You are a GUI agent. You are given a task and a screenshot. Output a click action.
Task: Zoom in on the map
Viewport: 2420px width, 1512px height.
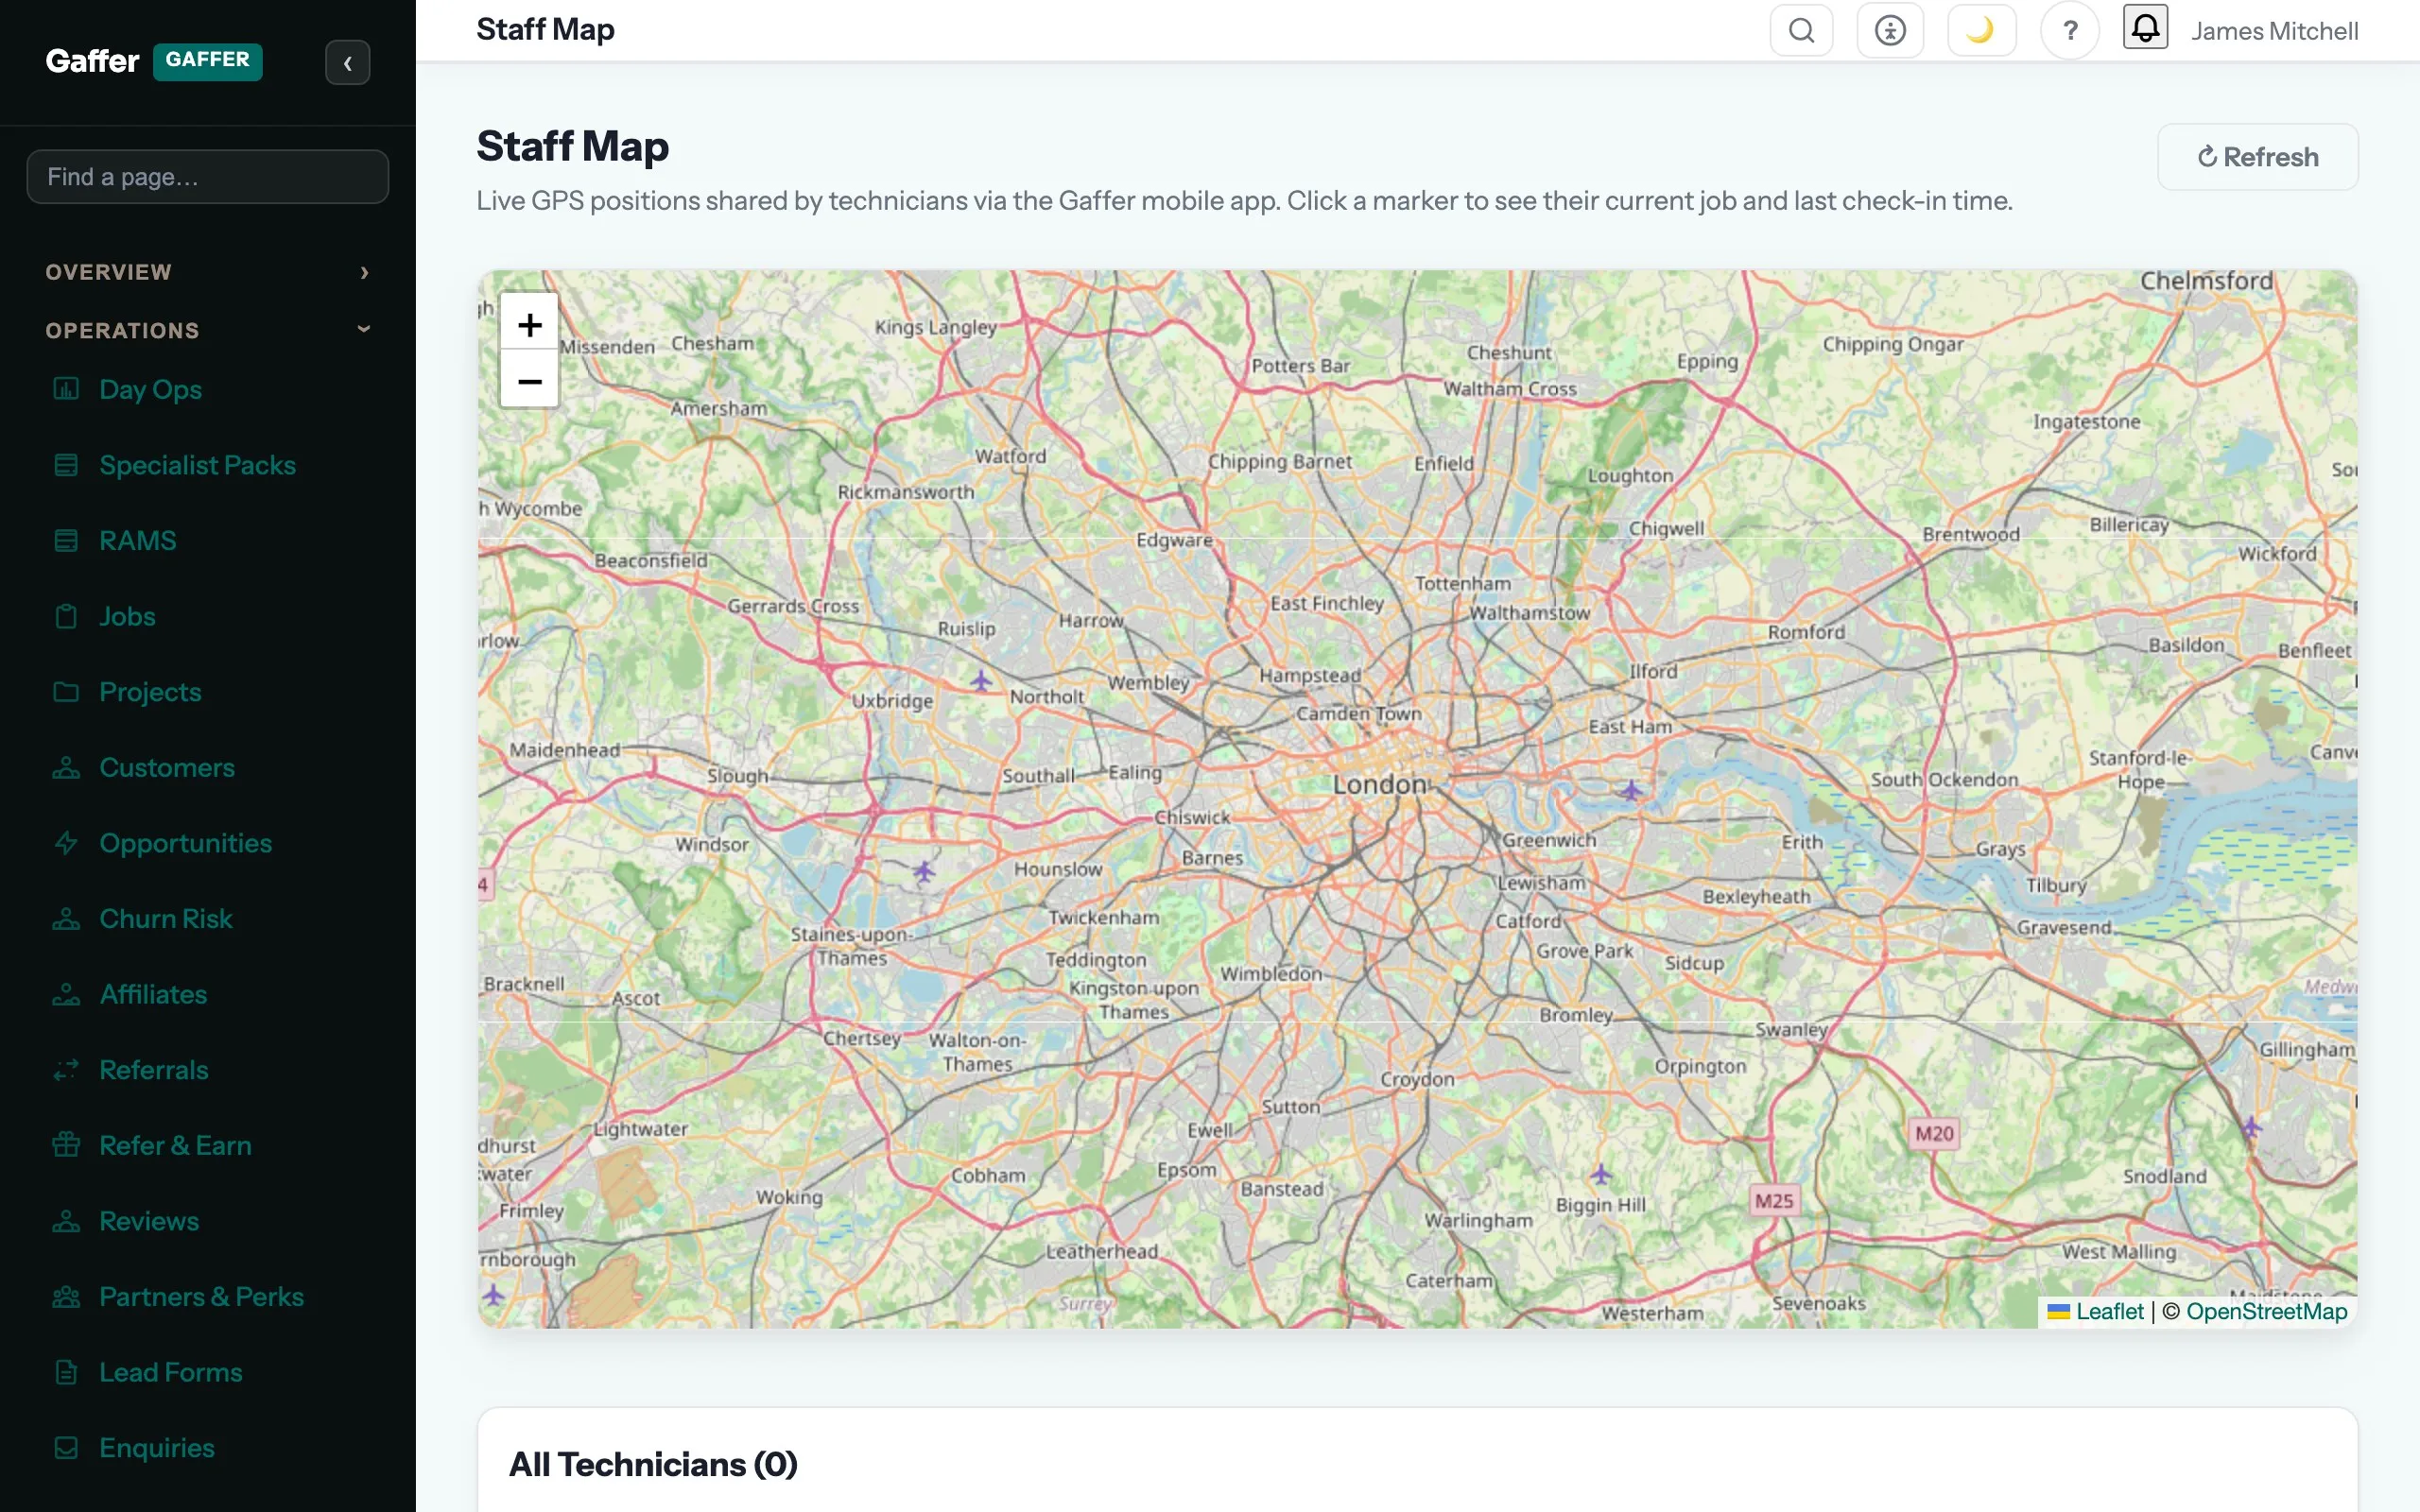click(529, 324)
